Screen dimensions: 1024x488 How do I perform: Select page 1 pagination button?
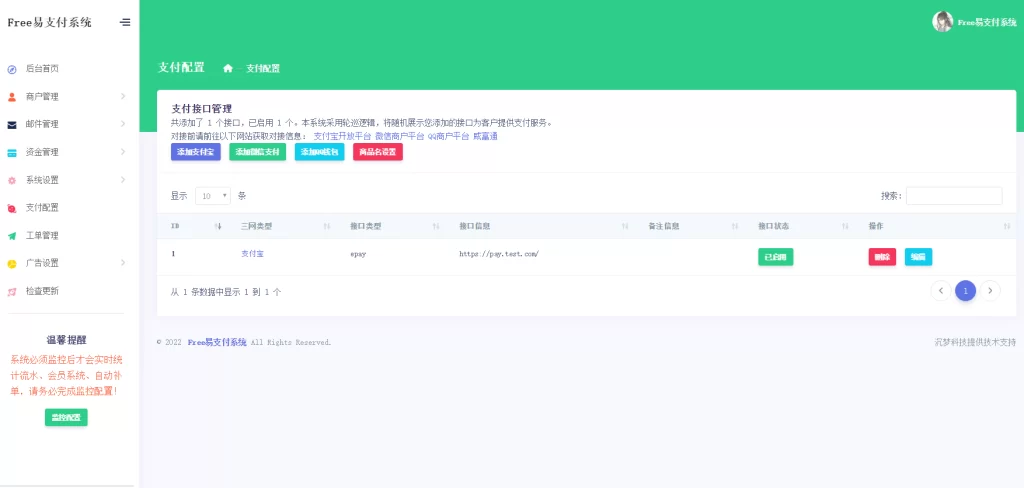[x=965, y=291]
